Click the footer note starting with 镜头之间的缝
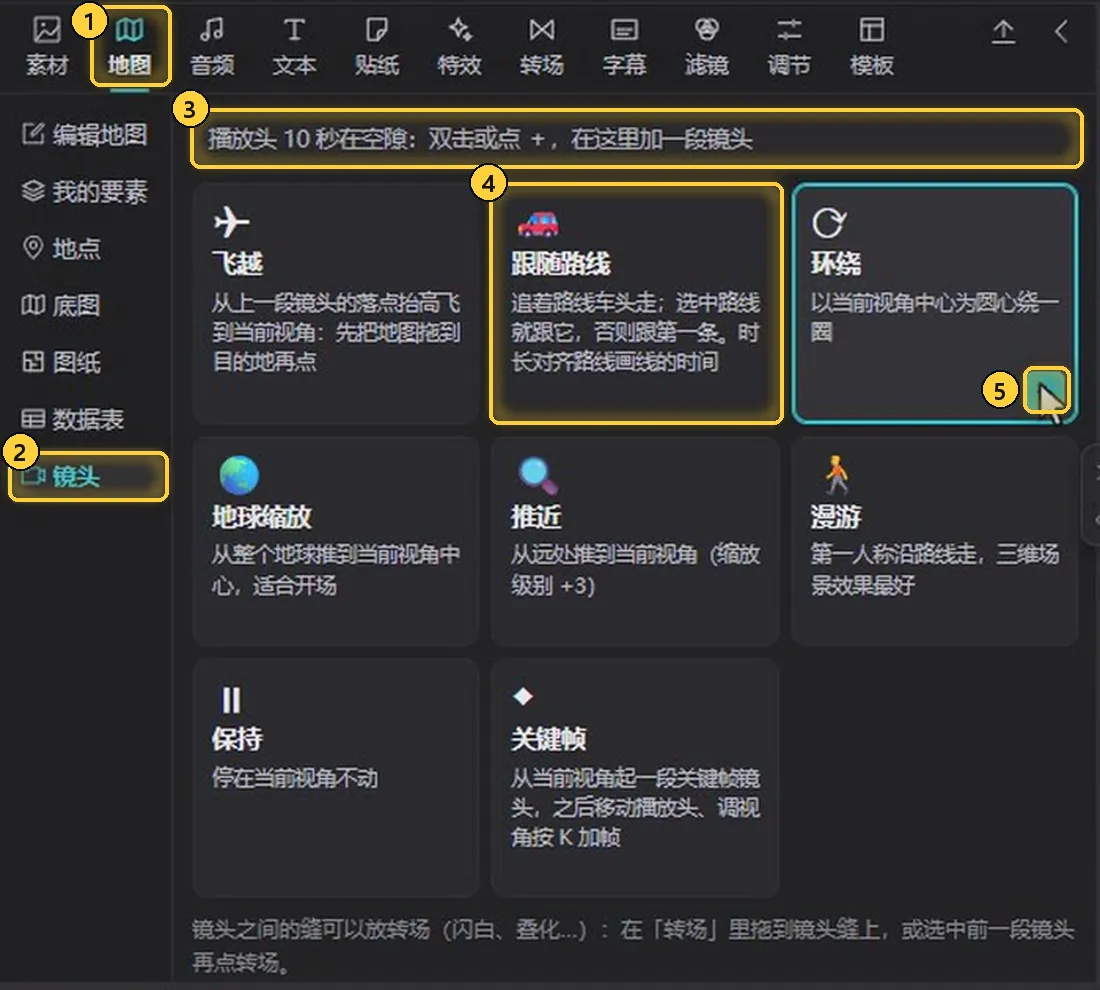1100x990 pixels. tap(633, 945)
